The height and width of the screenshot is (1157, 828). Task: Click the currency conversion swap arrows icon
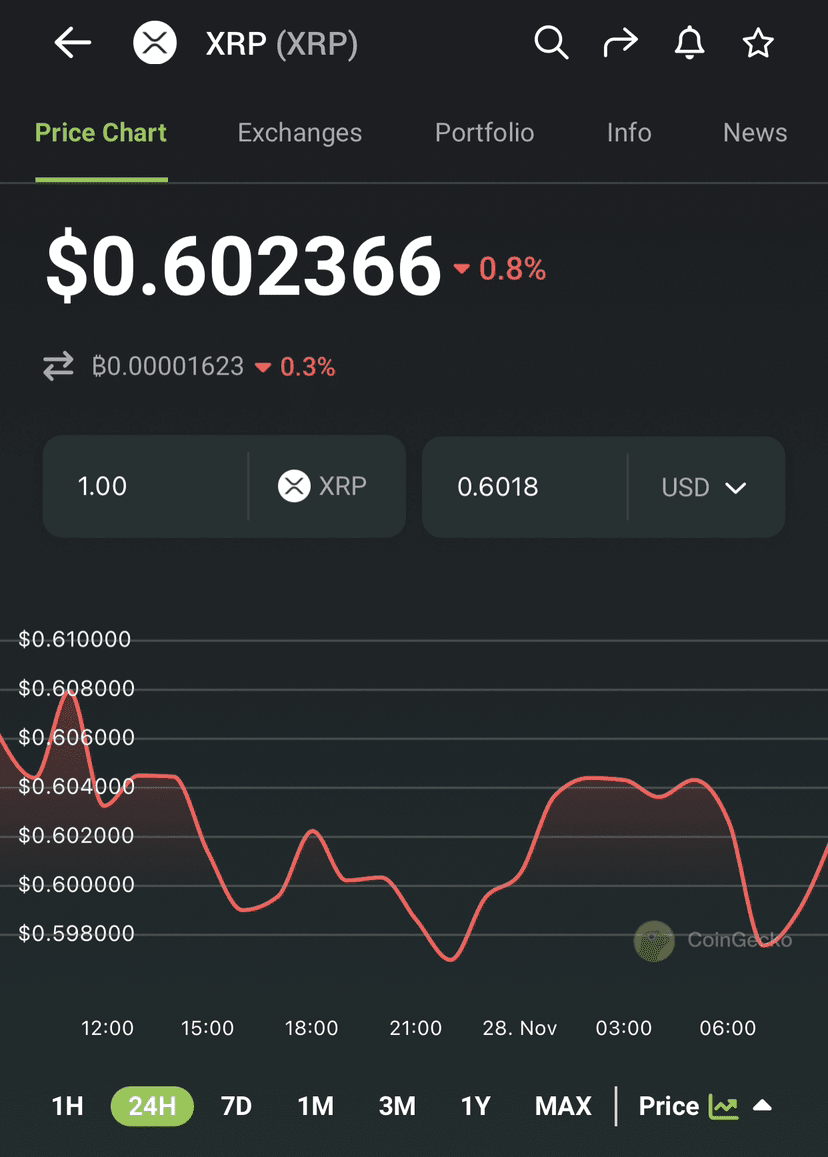(57, 366)
